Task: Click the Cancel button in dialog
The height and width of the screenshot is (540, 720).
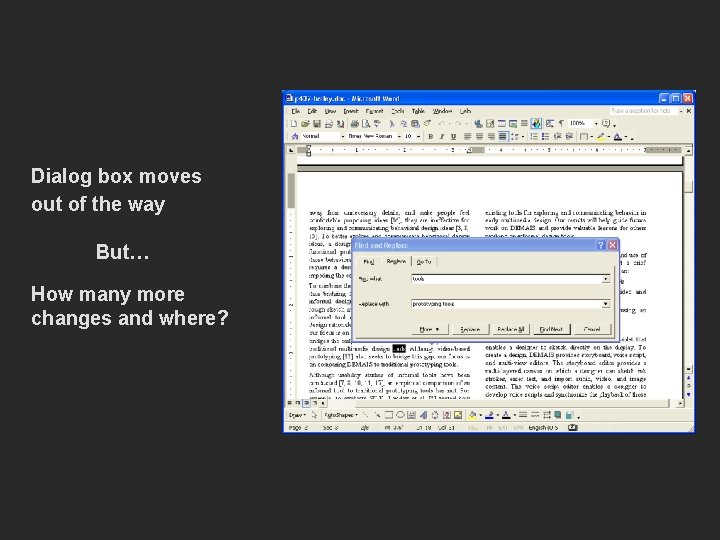Action: (592, 329)
